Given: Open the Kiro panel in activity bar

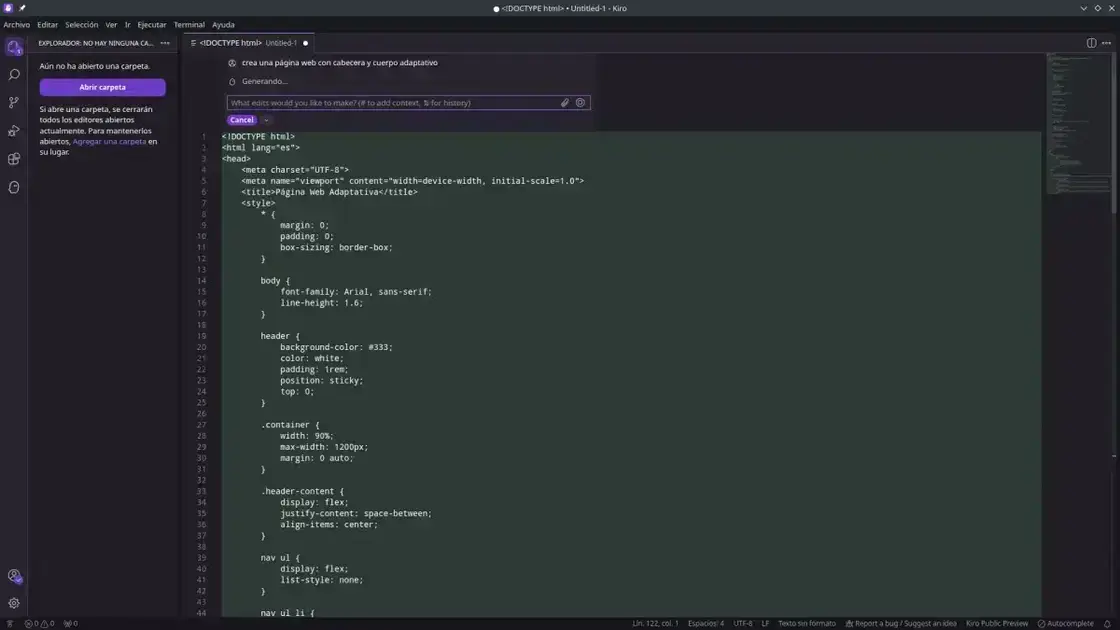Looking at the screenshot, I should 14,47.
